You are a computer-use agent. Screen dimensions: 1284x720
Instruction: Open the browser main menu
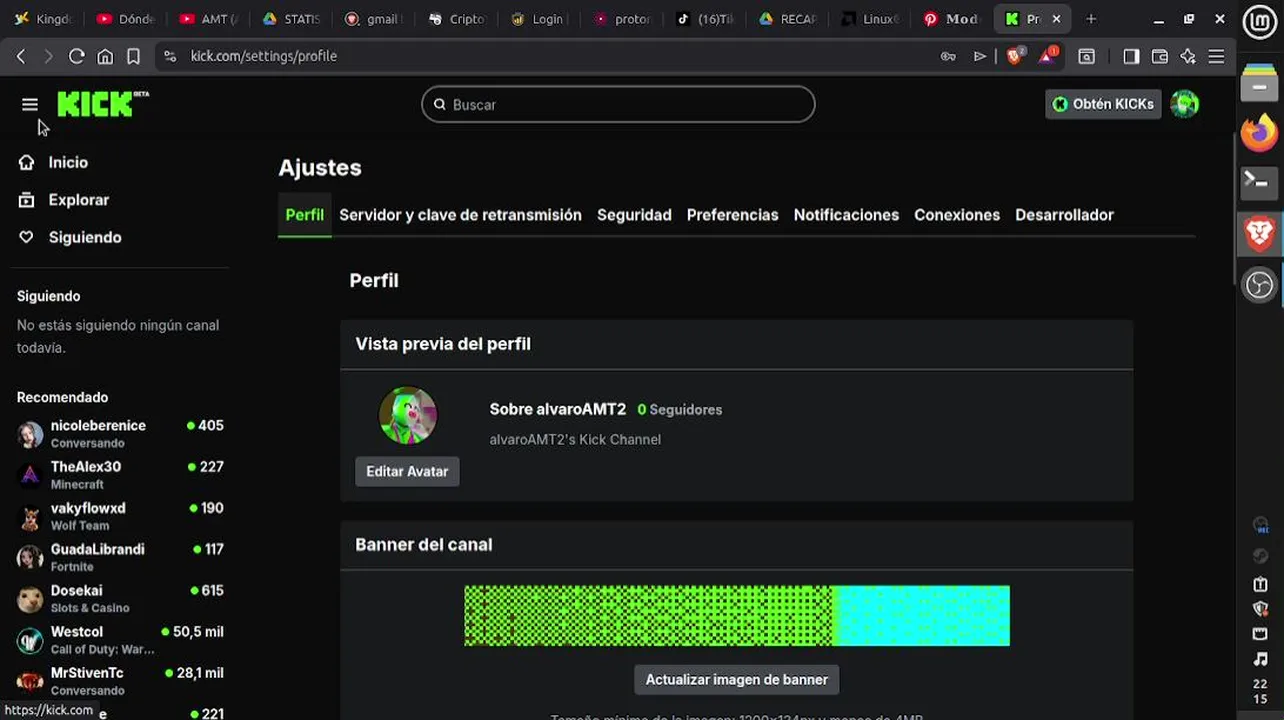point(1216,56)
